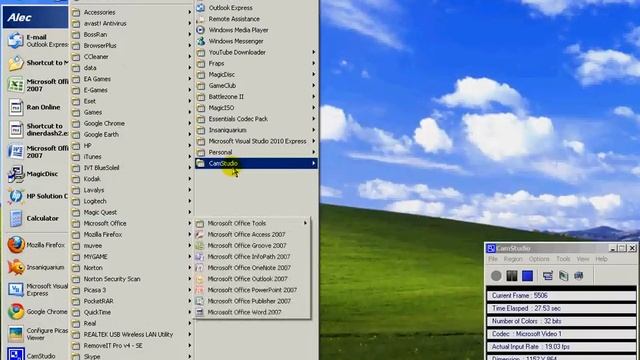This screenshot has height=360, width=640.
Task: Launch Outlook Express from programs submenu
Action: 256,8
